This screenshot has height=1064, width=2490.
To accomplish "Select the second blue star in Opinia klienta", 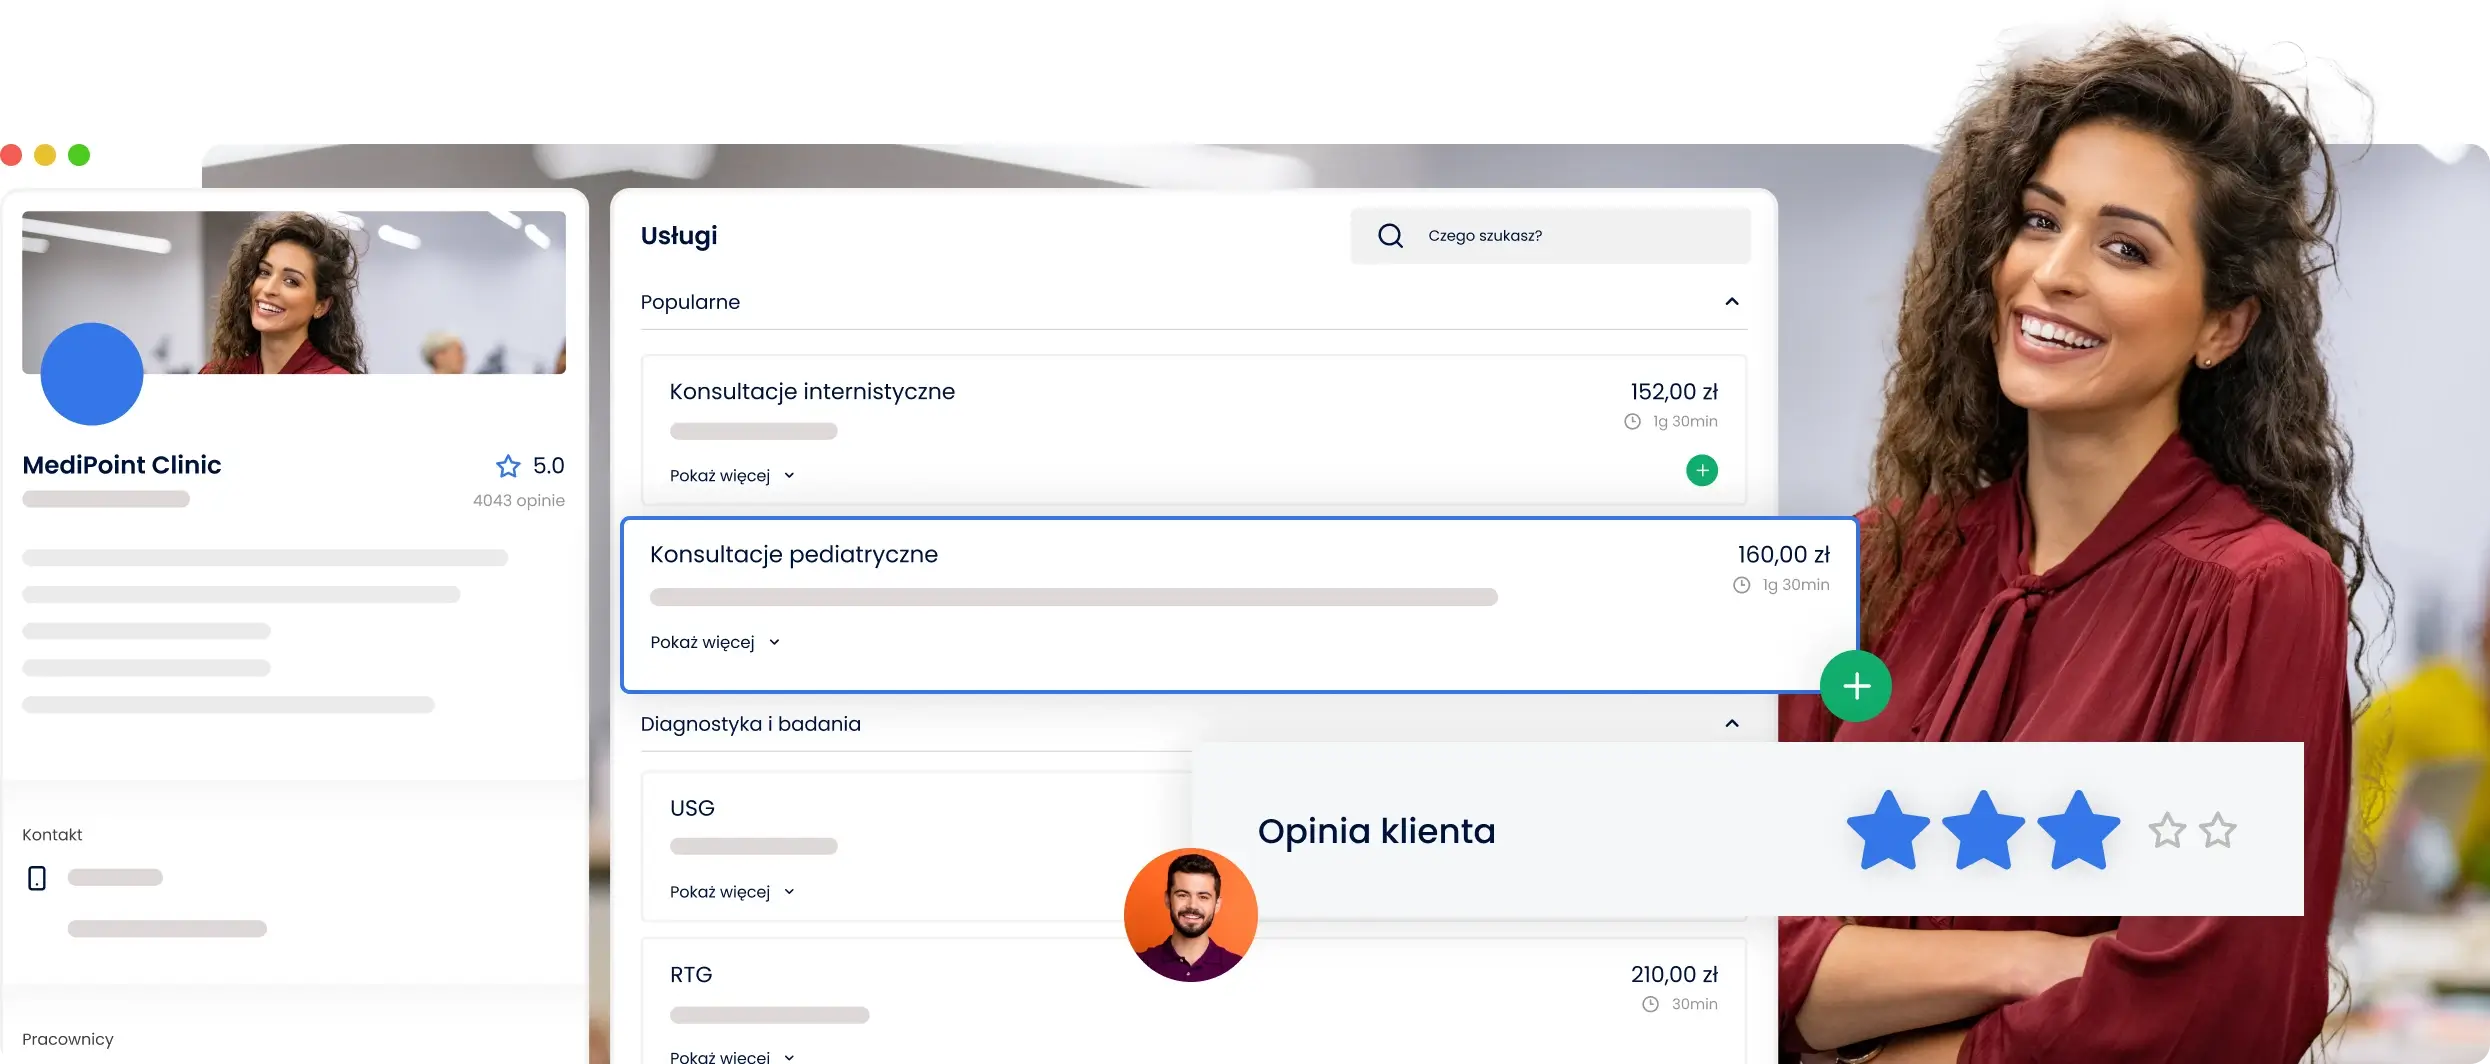I will click(1983, 831).
